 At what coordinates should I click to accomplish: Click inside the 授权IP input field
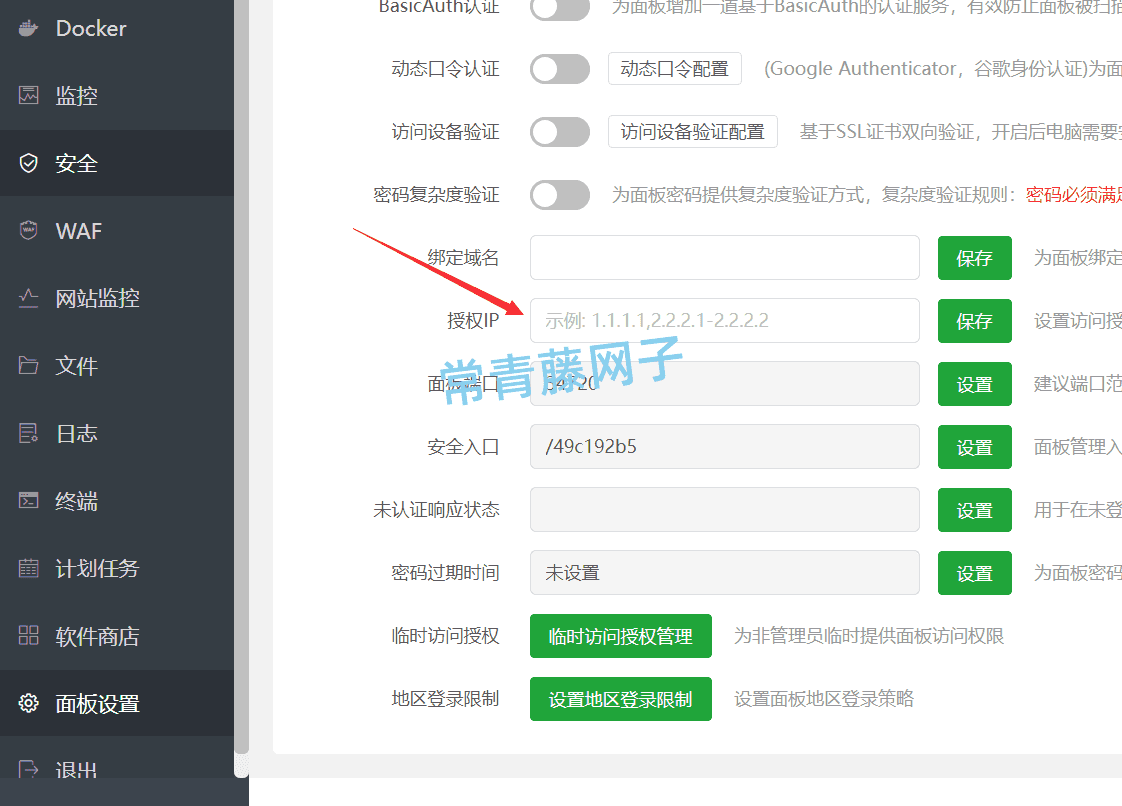(x=724, y=320)
